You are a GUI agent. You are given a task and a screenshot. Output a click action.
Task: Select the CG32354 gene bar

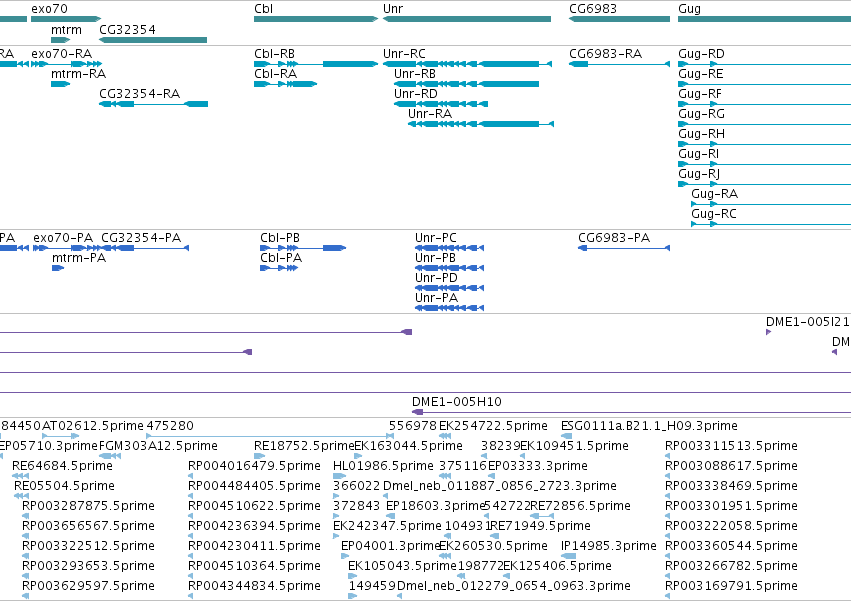coord(153,40)
